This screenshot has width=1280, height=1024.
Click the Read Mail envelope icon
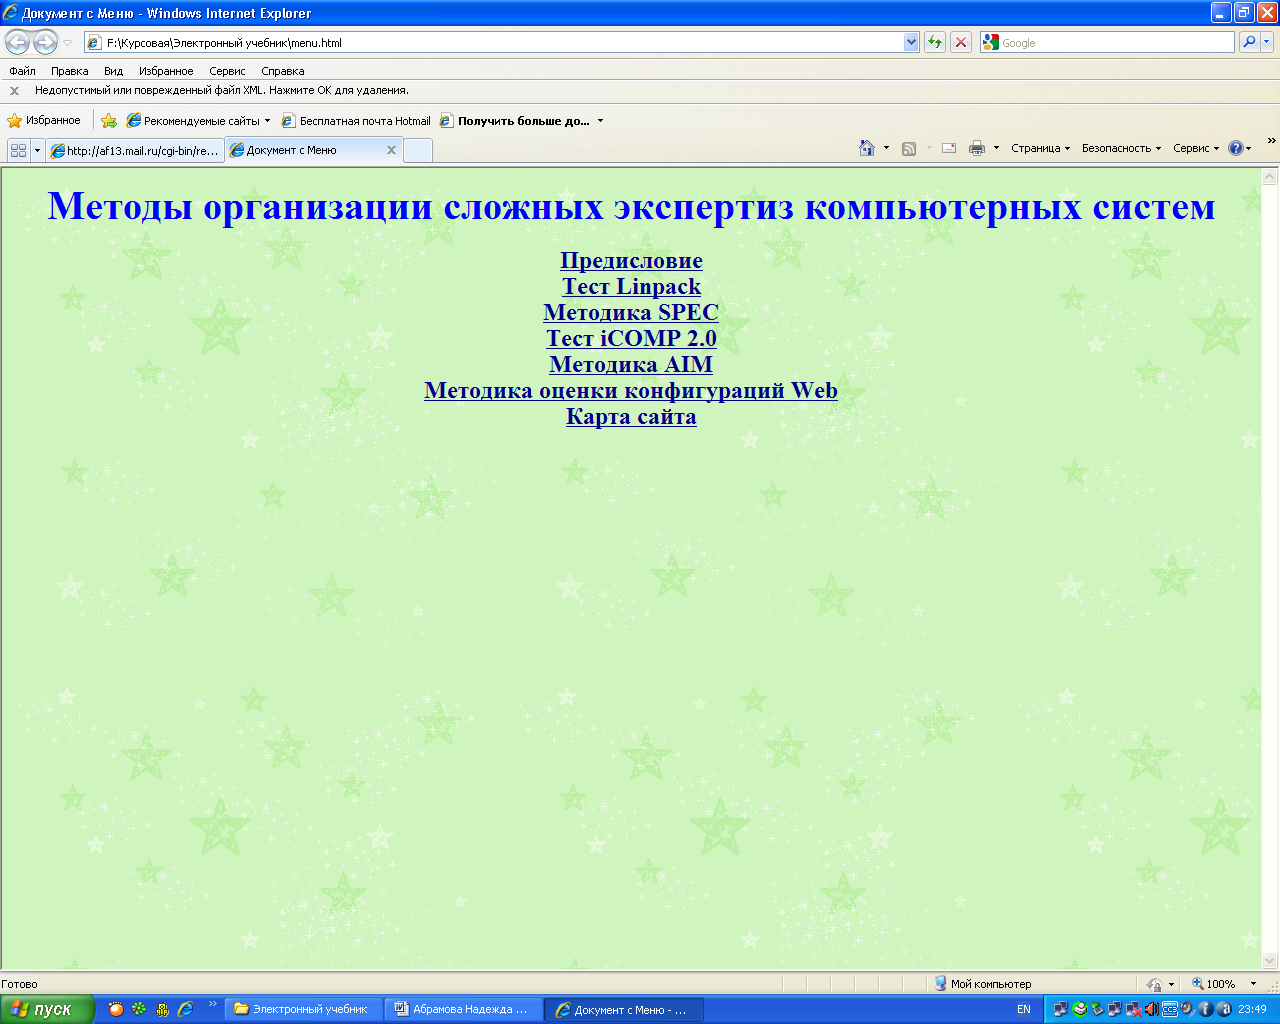point(949,148)
